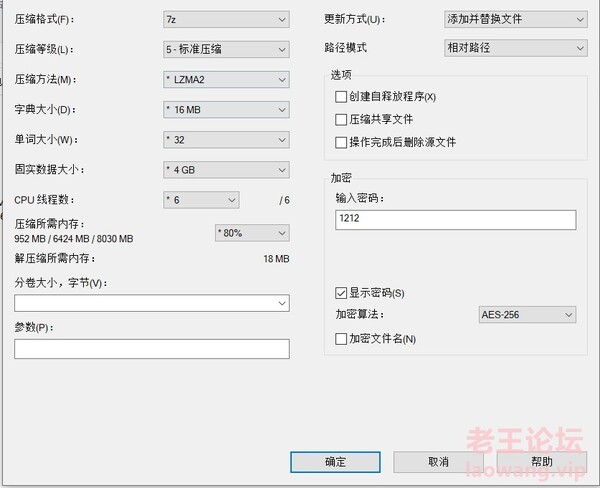Click the / 6 thread count text

[x=284, y=200]
